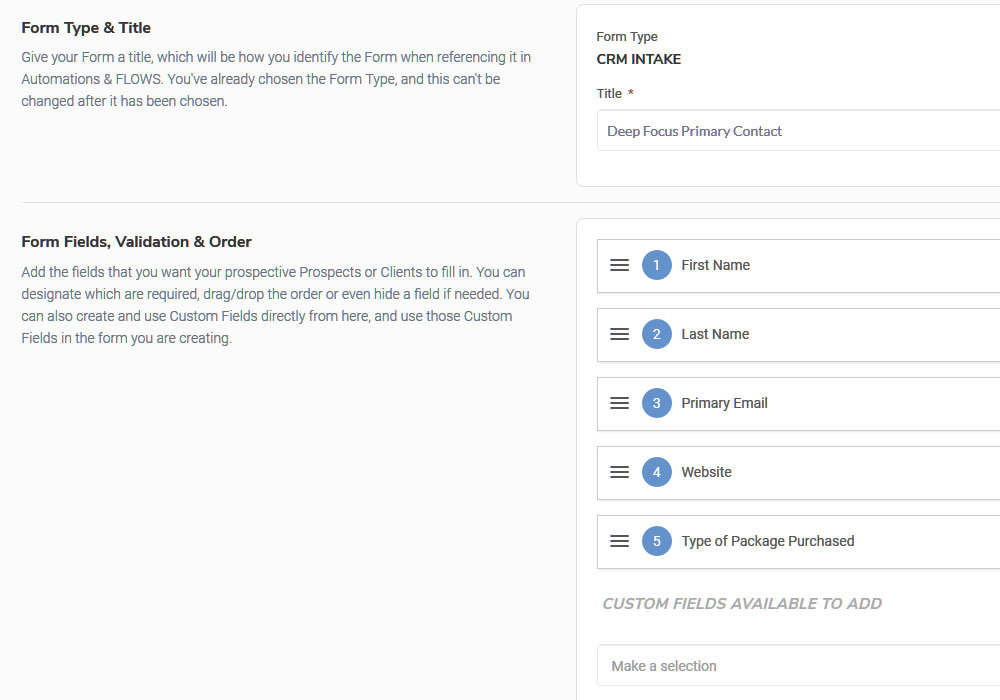Image resolution: width=1000 pixels, height=700 pixels.
Task: Click the hamburger handle next to Primary Email
Action: point(619,403)
